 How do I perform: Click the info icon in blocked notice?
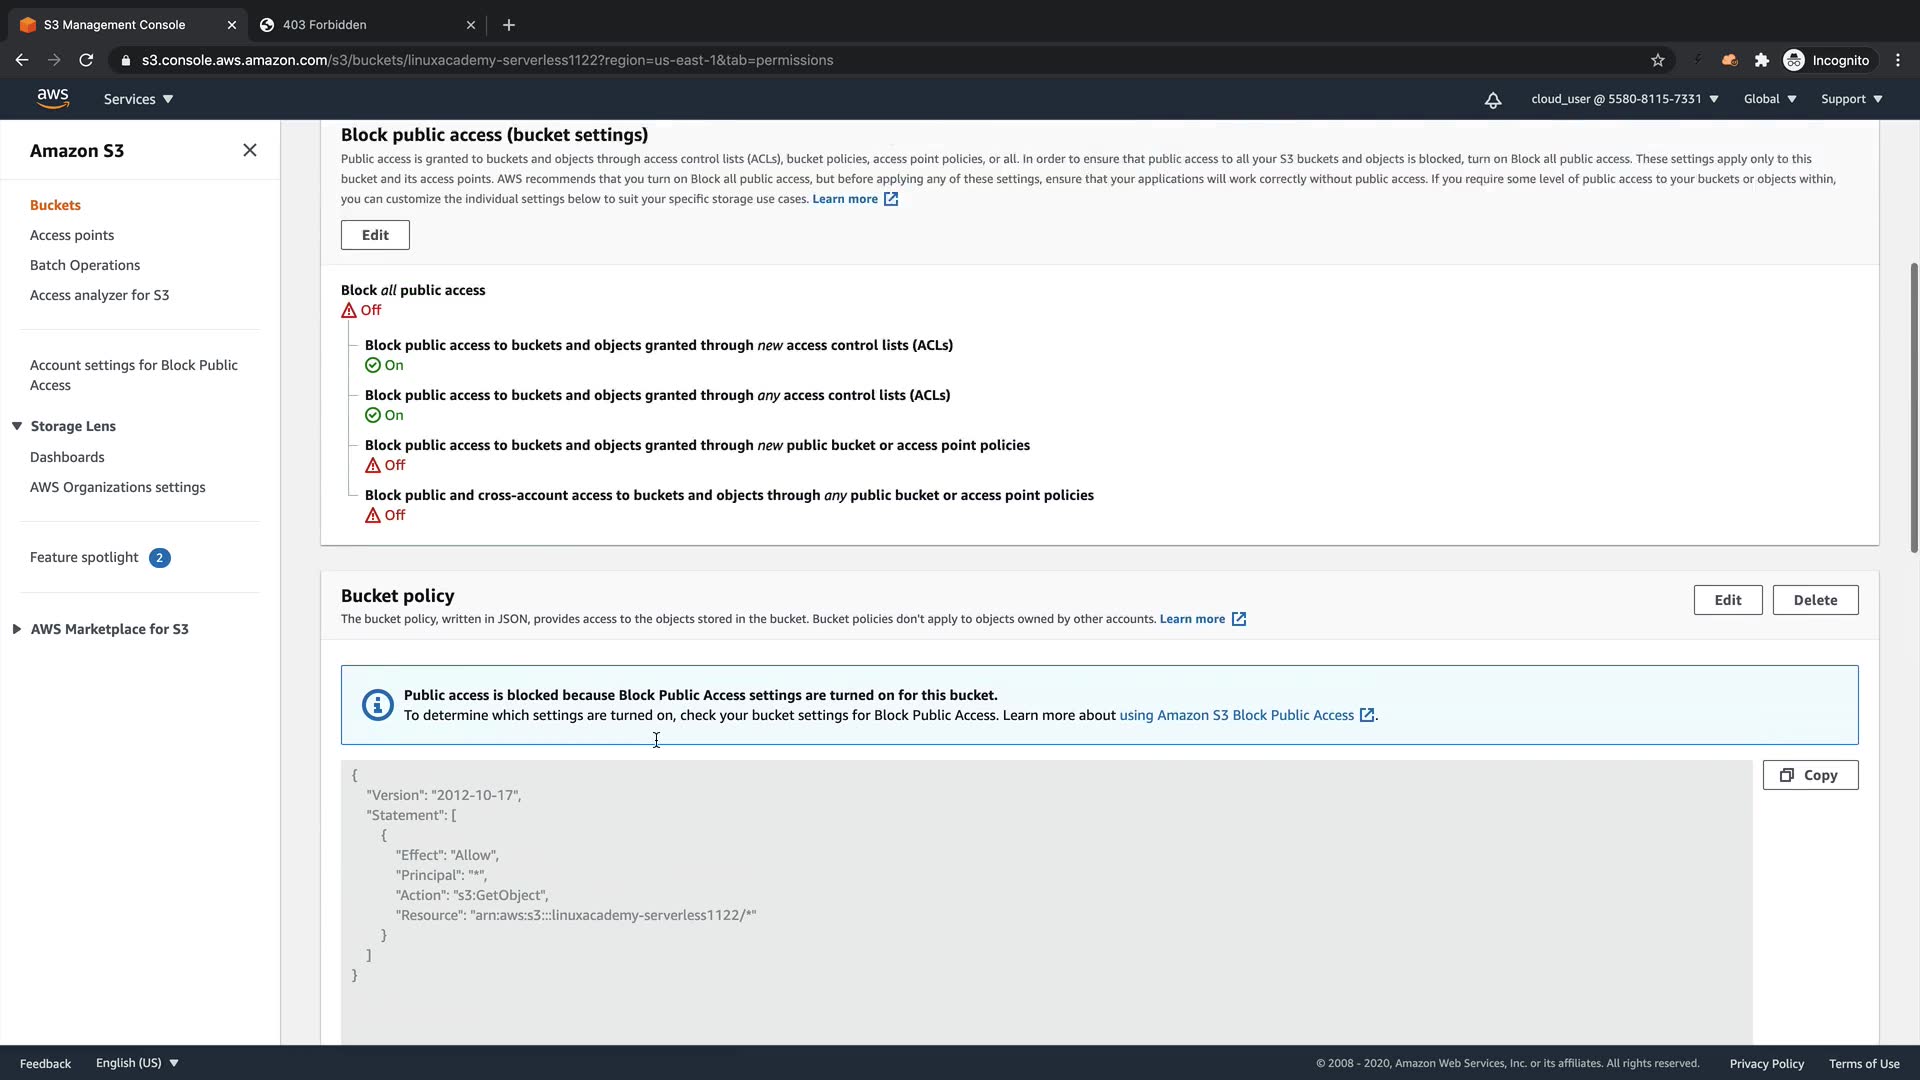pos(377,705)
